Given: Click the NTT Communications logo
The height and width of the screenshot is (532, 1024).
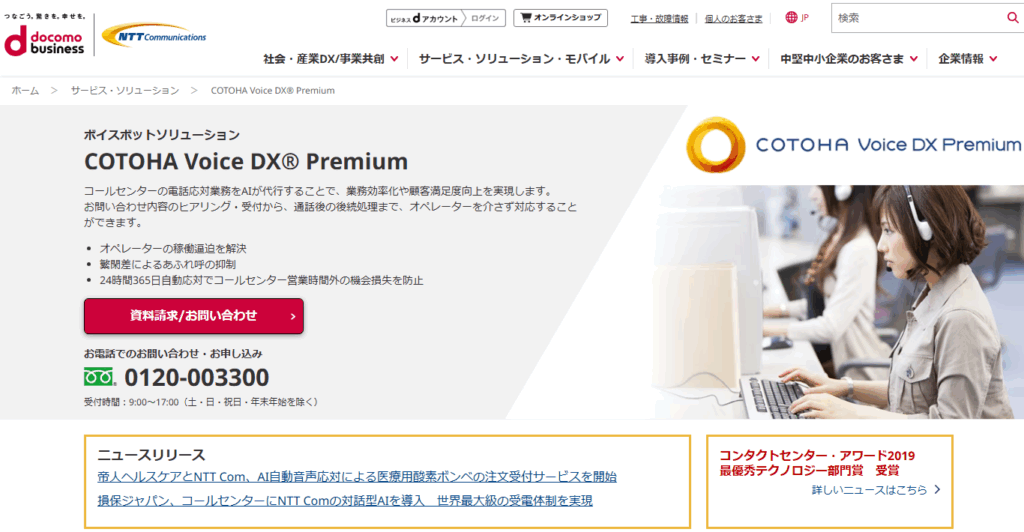Looking at the screenshot, I should click(154, 36).
